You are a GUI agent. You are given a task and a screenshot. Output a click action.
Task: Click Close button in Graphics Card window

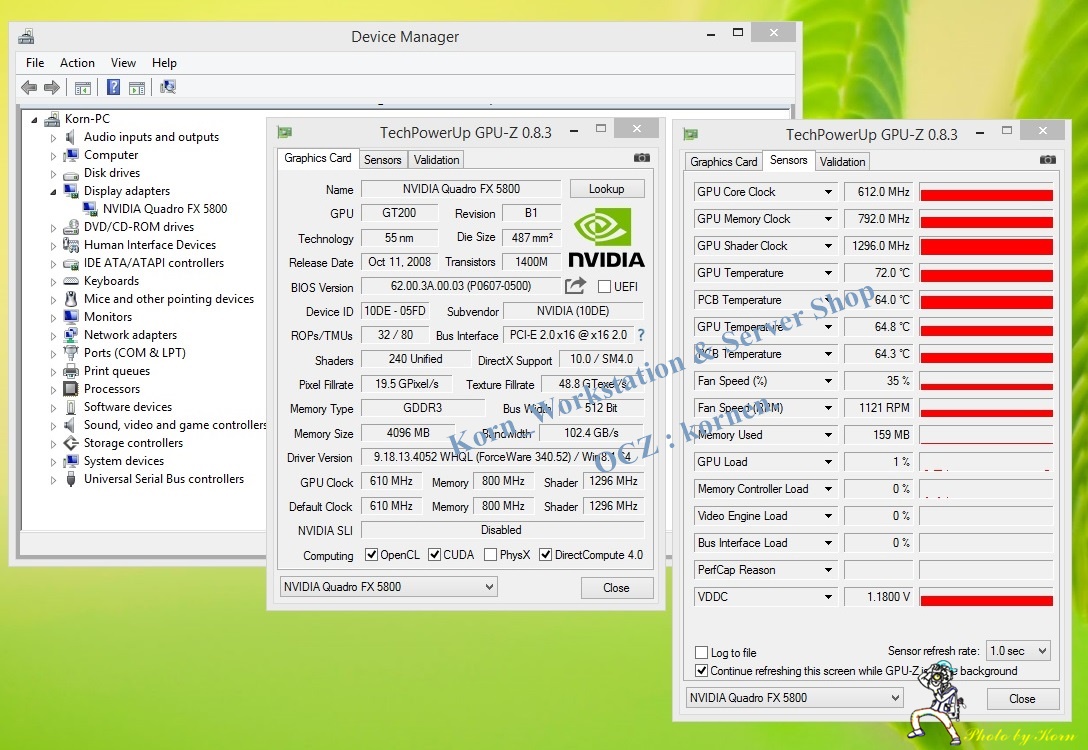(616, 588)
